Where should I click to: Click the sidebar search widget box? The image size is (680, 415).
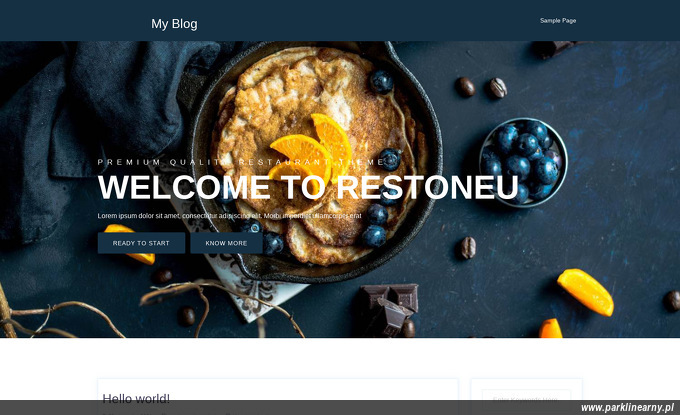point(526,397)
